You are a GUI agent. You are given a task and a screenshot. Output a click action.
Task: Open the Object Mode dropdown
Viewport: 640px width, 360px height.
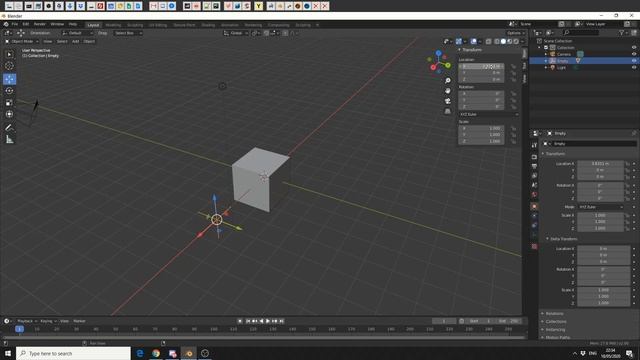21,41
